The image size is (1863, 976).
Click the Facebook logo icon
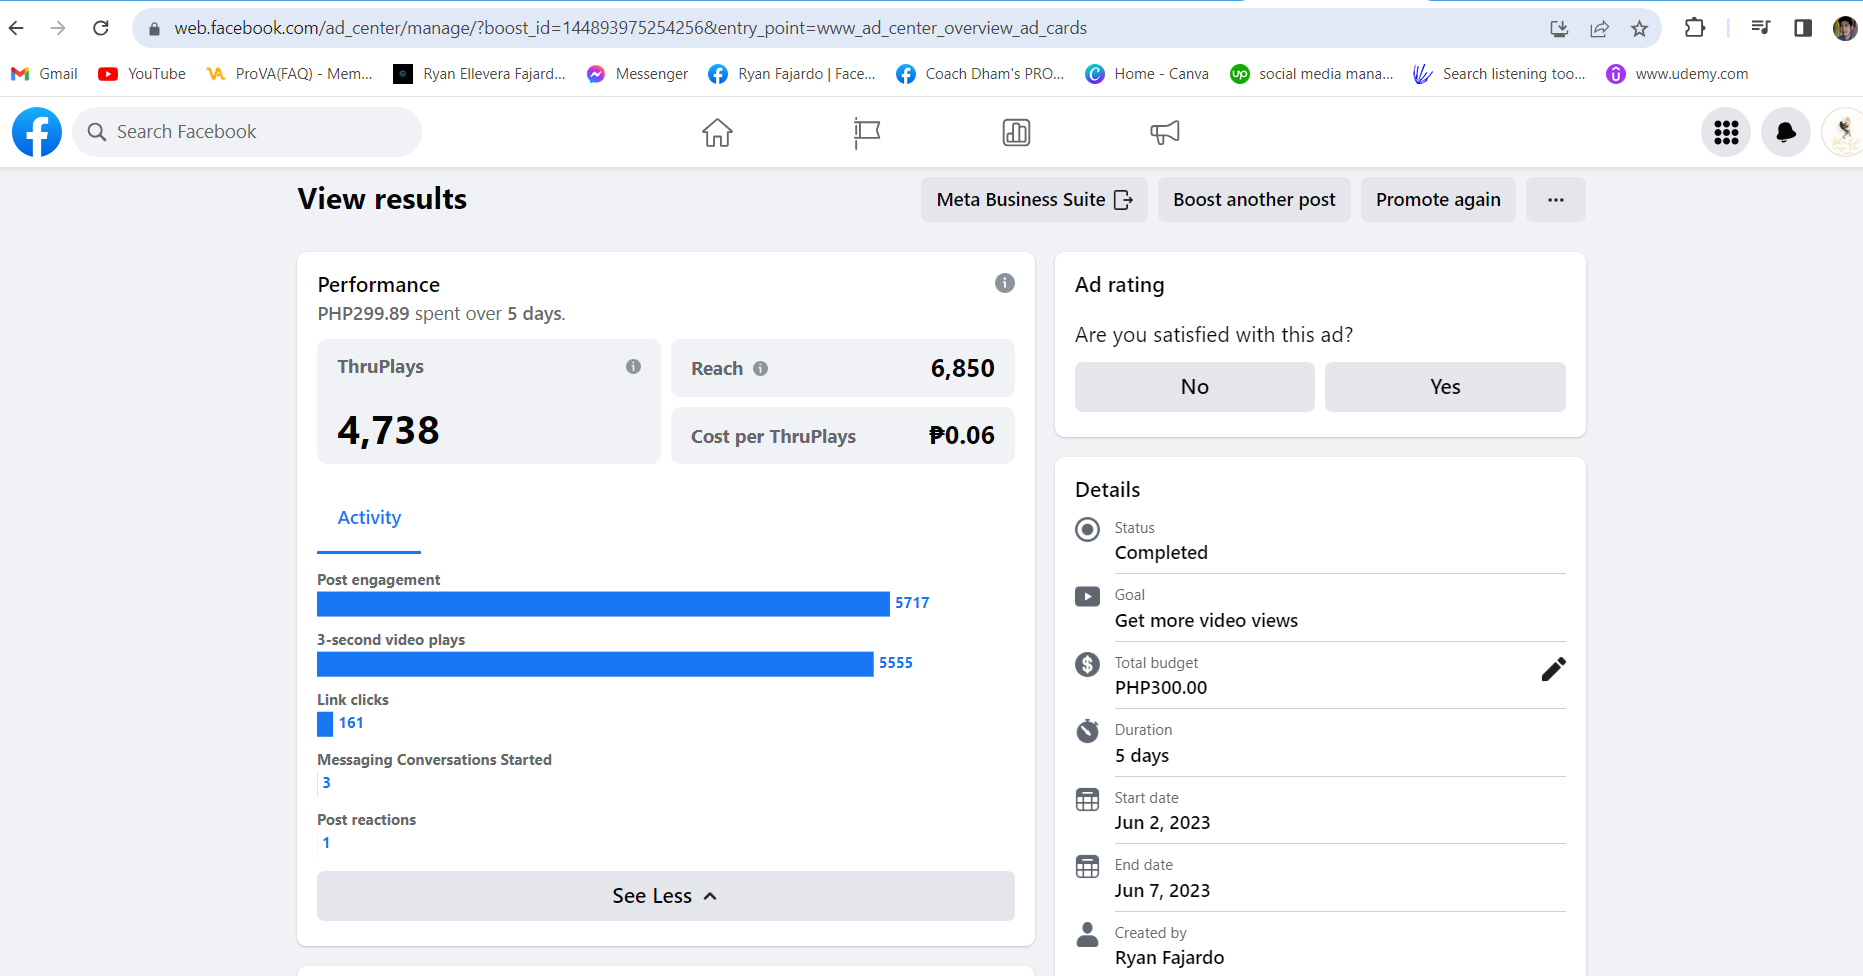37,132
